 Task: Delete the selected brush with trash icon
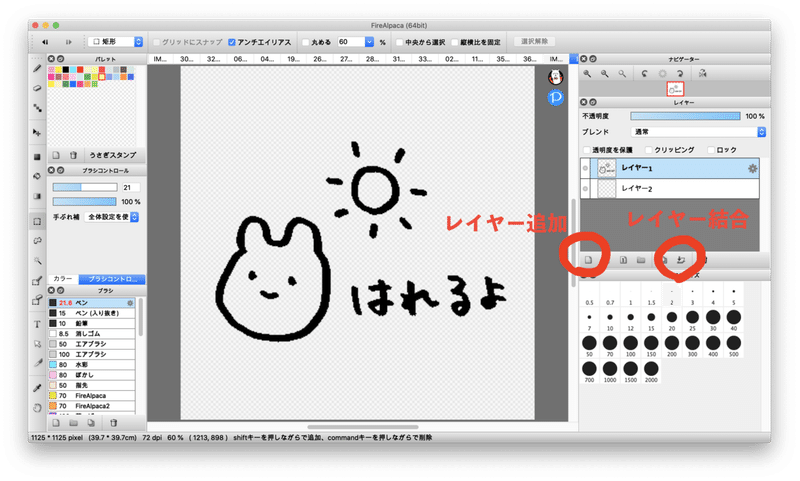coord(113,423)
